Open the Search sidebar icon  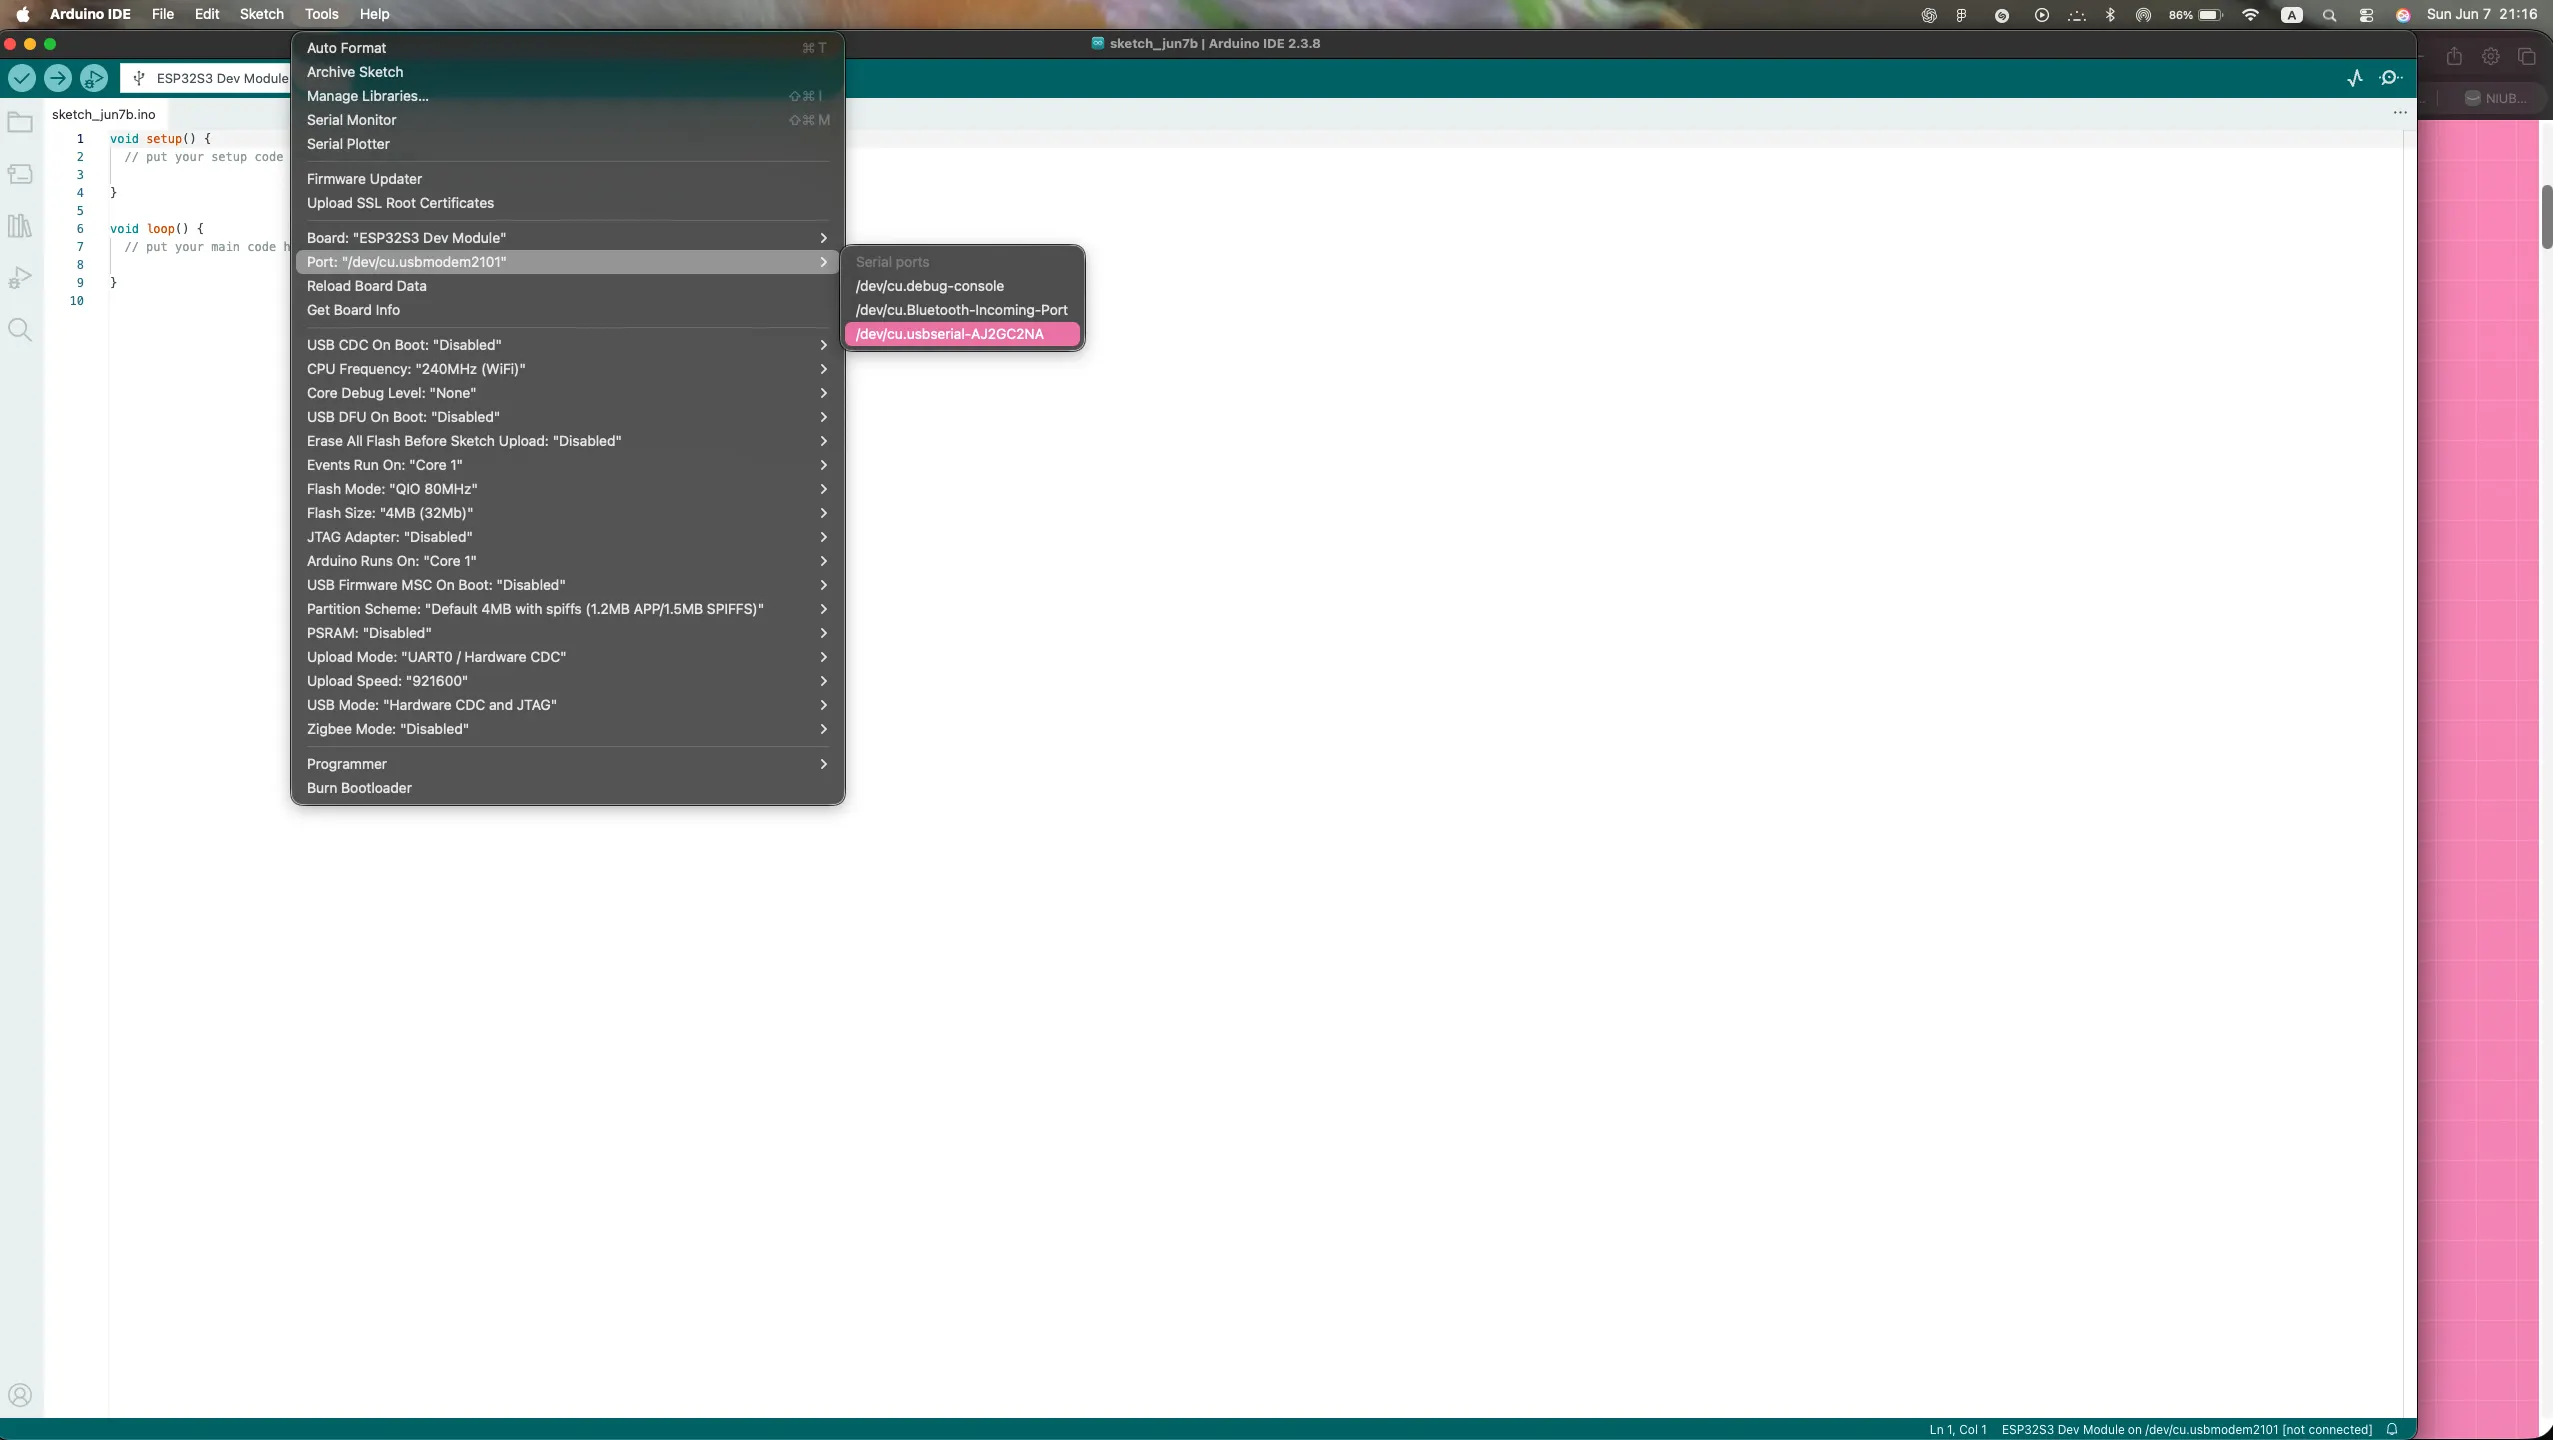(x=20, y=330)
